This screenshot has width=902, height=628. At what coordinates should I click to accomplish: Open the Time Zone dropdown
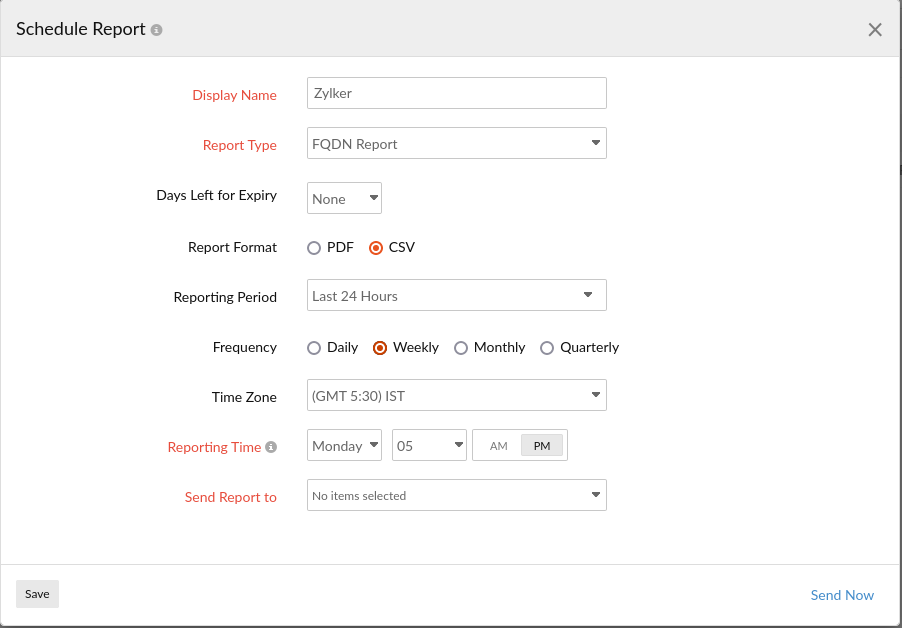point(456,395)
